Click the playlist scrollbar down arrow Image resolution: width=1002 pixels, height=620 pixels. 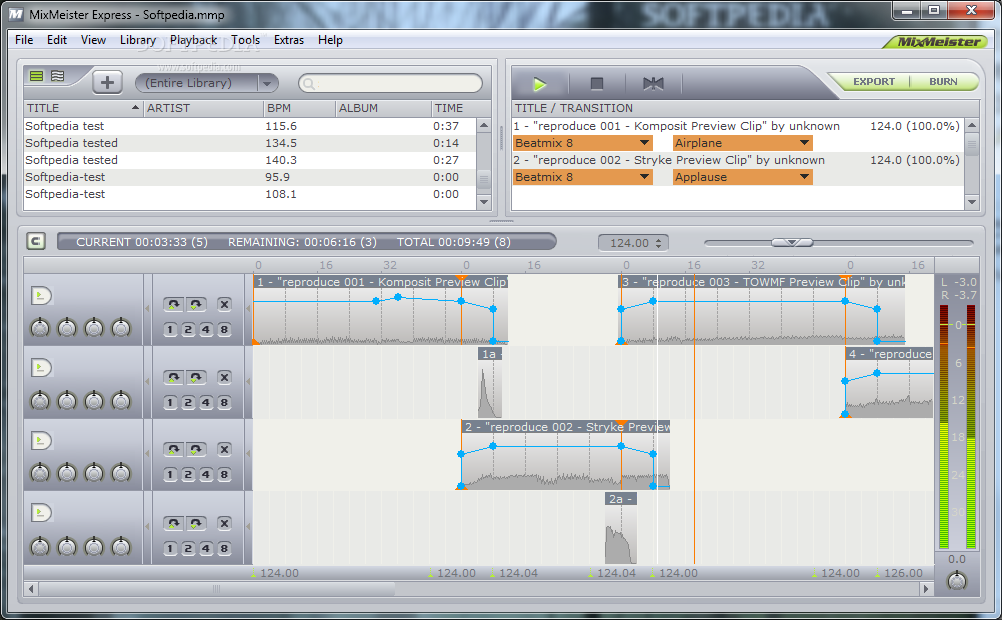tap(972, 202)
